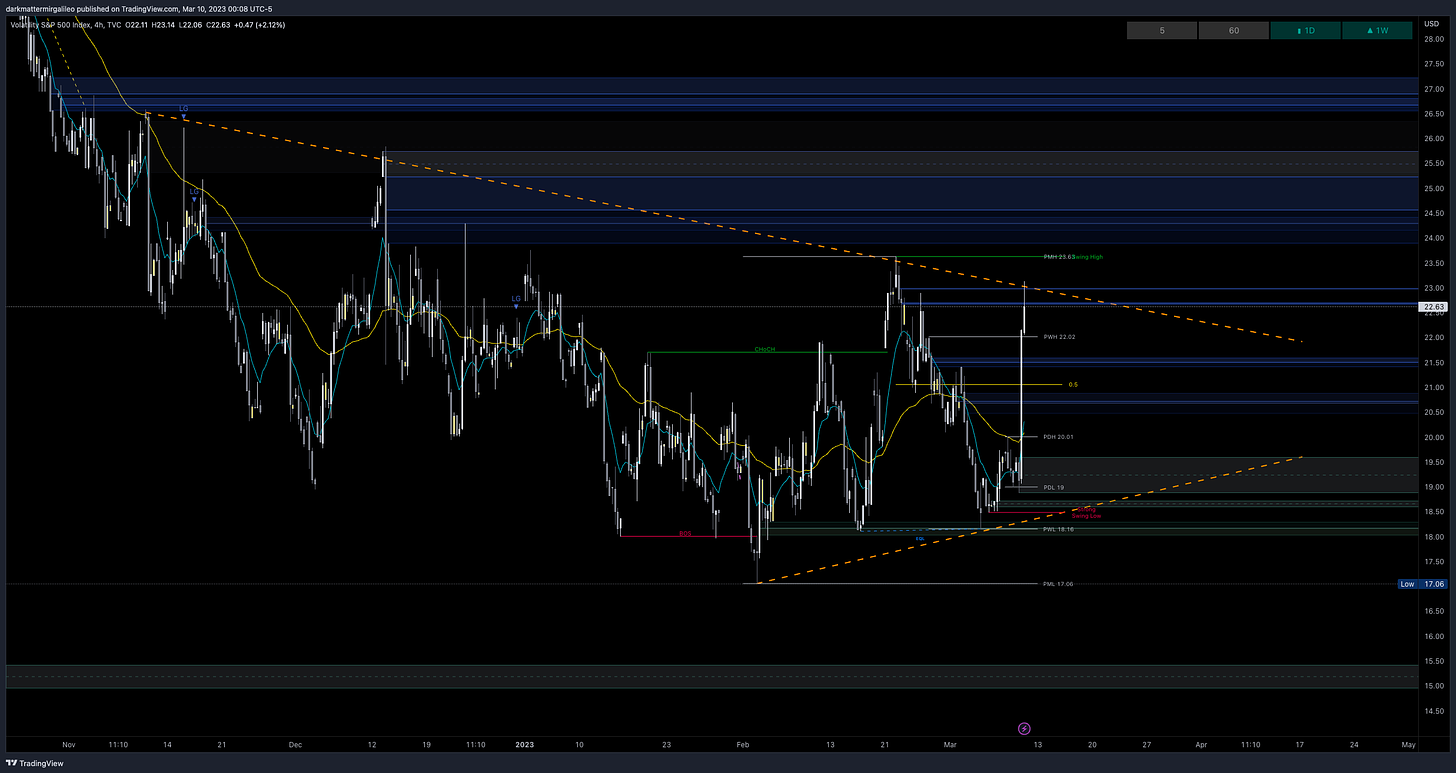1456x773 pixels.
Task: Select the green Swing High label
Action: pos(1090,257)
